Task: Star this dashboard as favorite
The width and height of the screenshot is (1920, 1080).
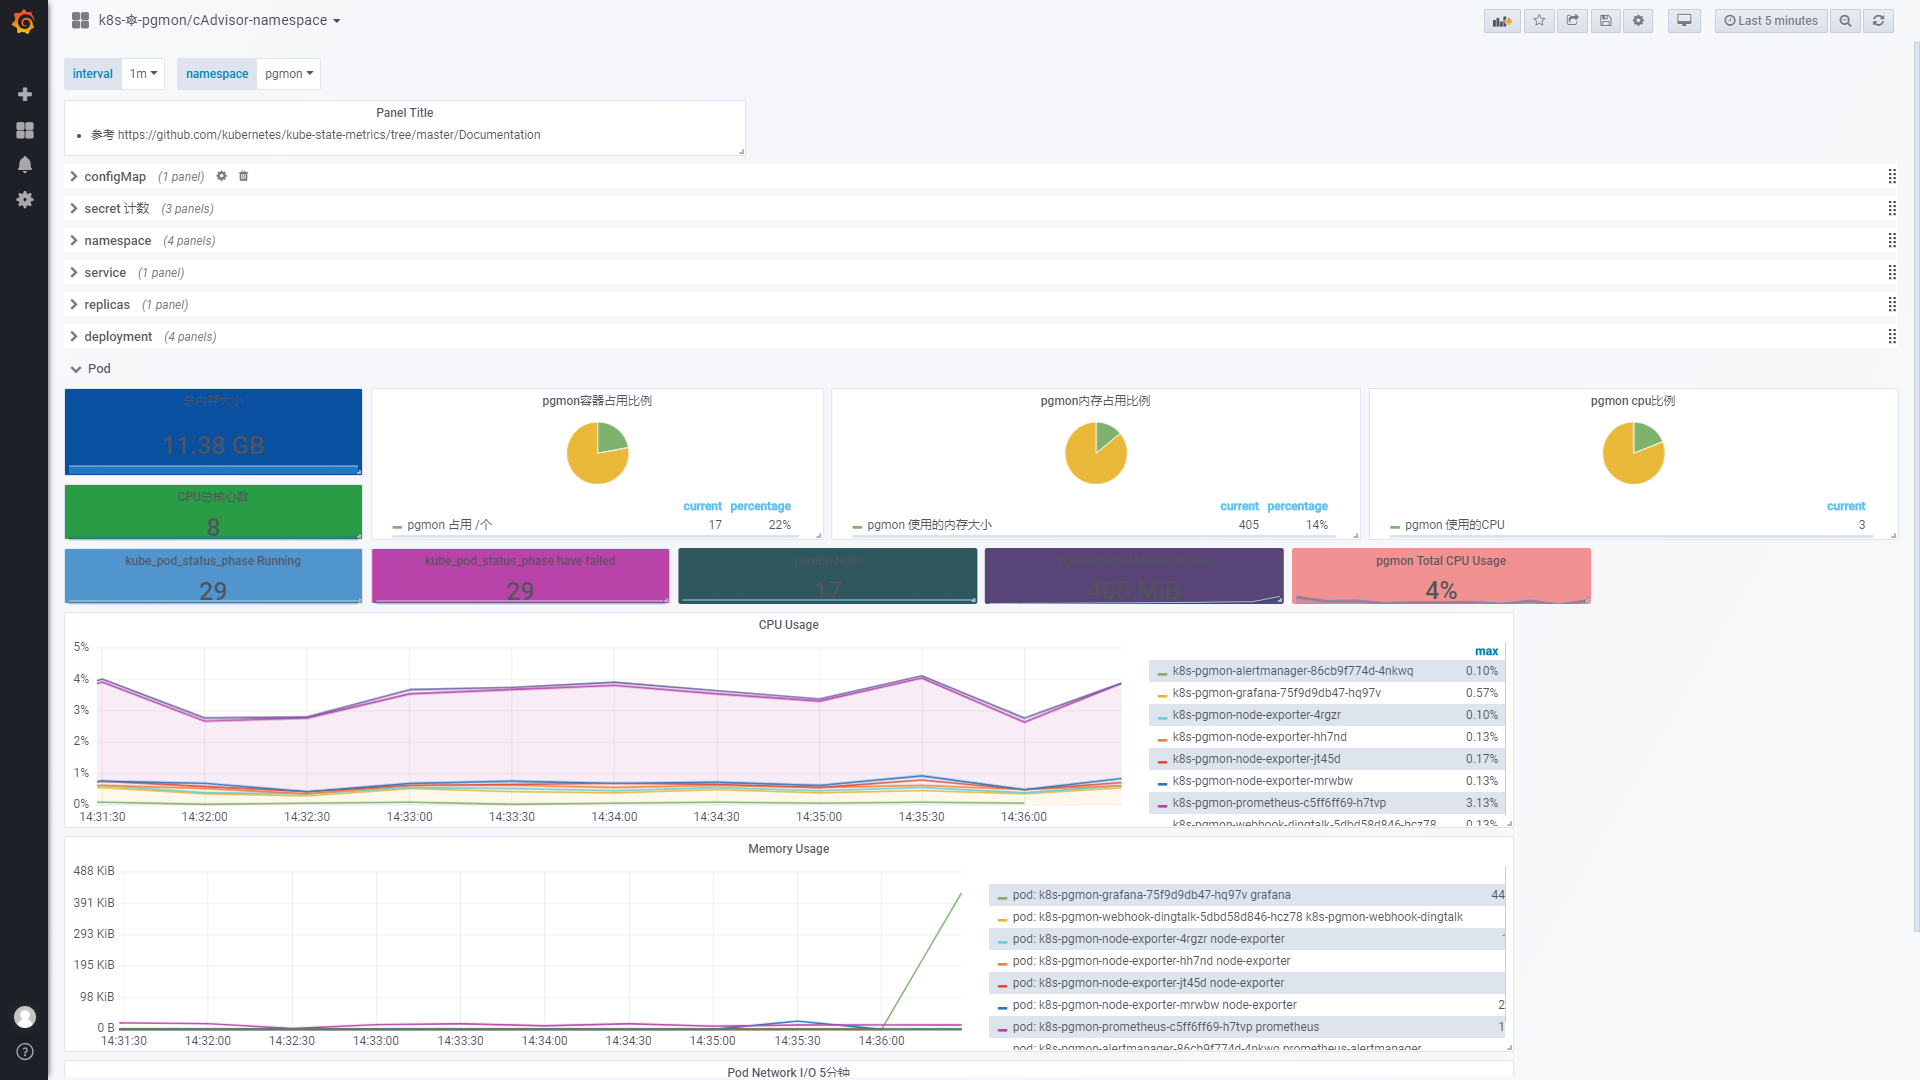Action: tap(1539, 21)
